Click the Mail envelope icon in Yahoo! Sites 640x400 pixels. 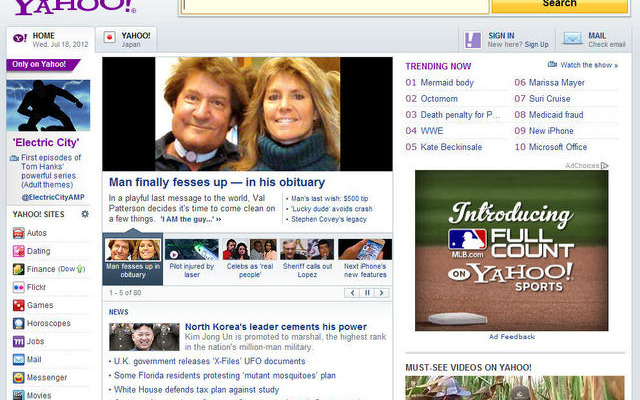coord(18,360)
